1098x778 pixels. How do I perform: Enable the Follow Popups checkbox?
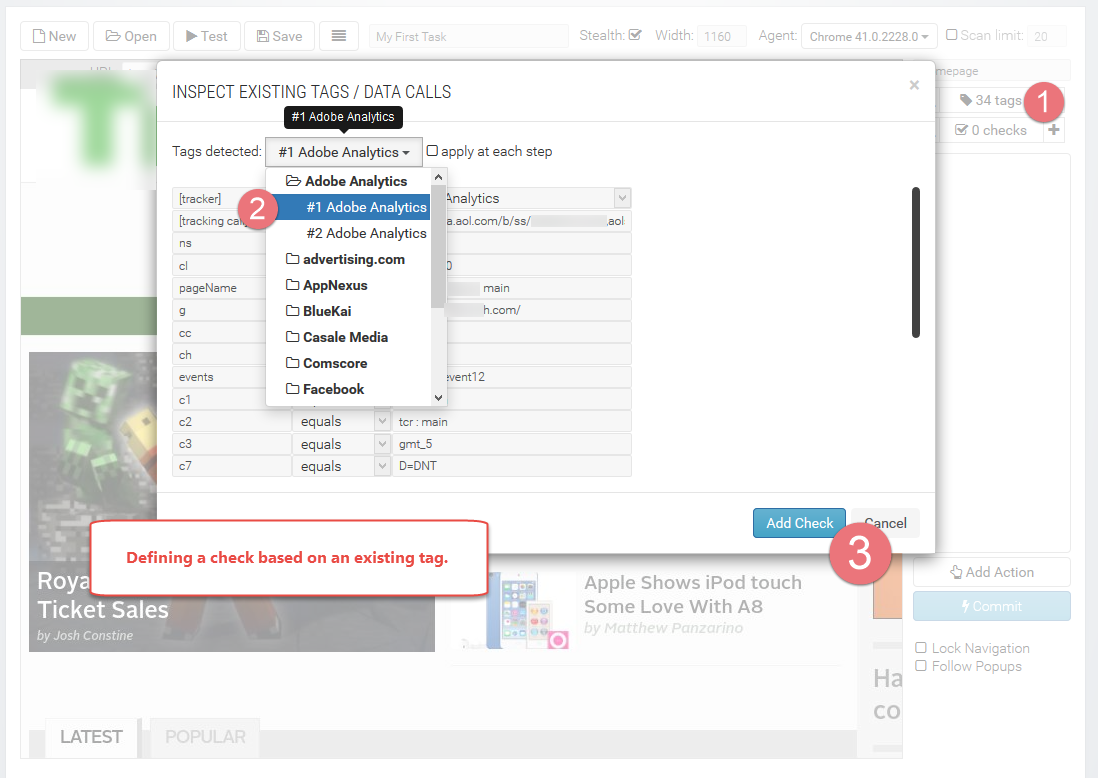coord(921,666)
